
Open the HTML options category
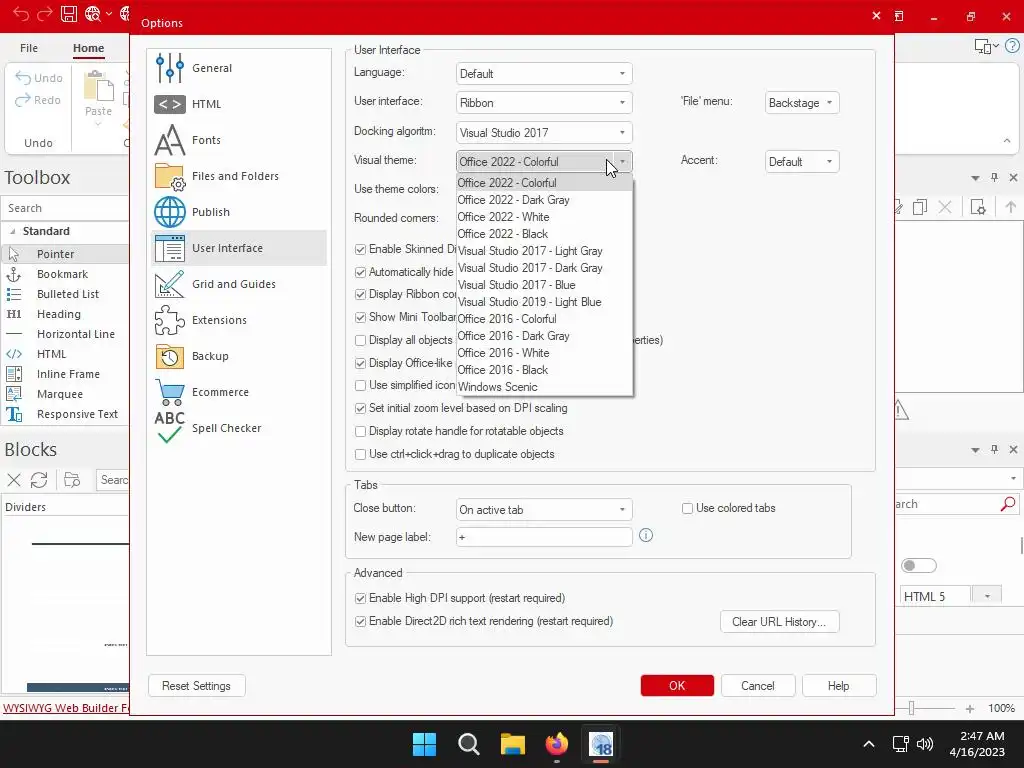[x=239, y=104]
